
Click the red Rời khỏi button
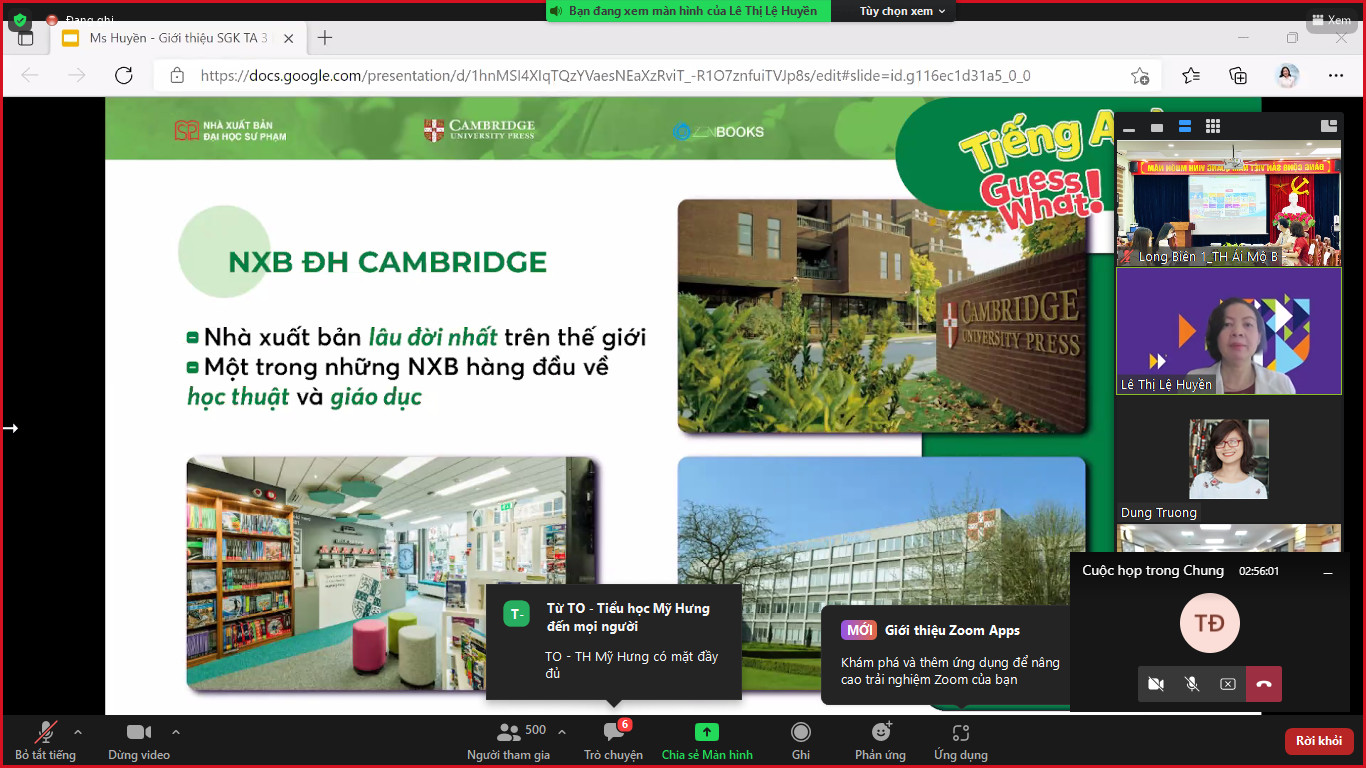(1318, 741)
